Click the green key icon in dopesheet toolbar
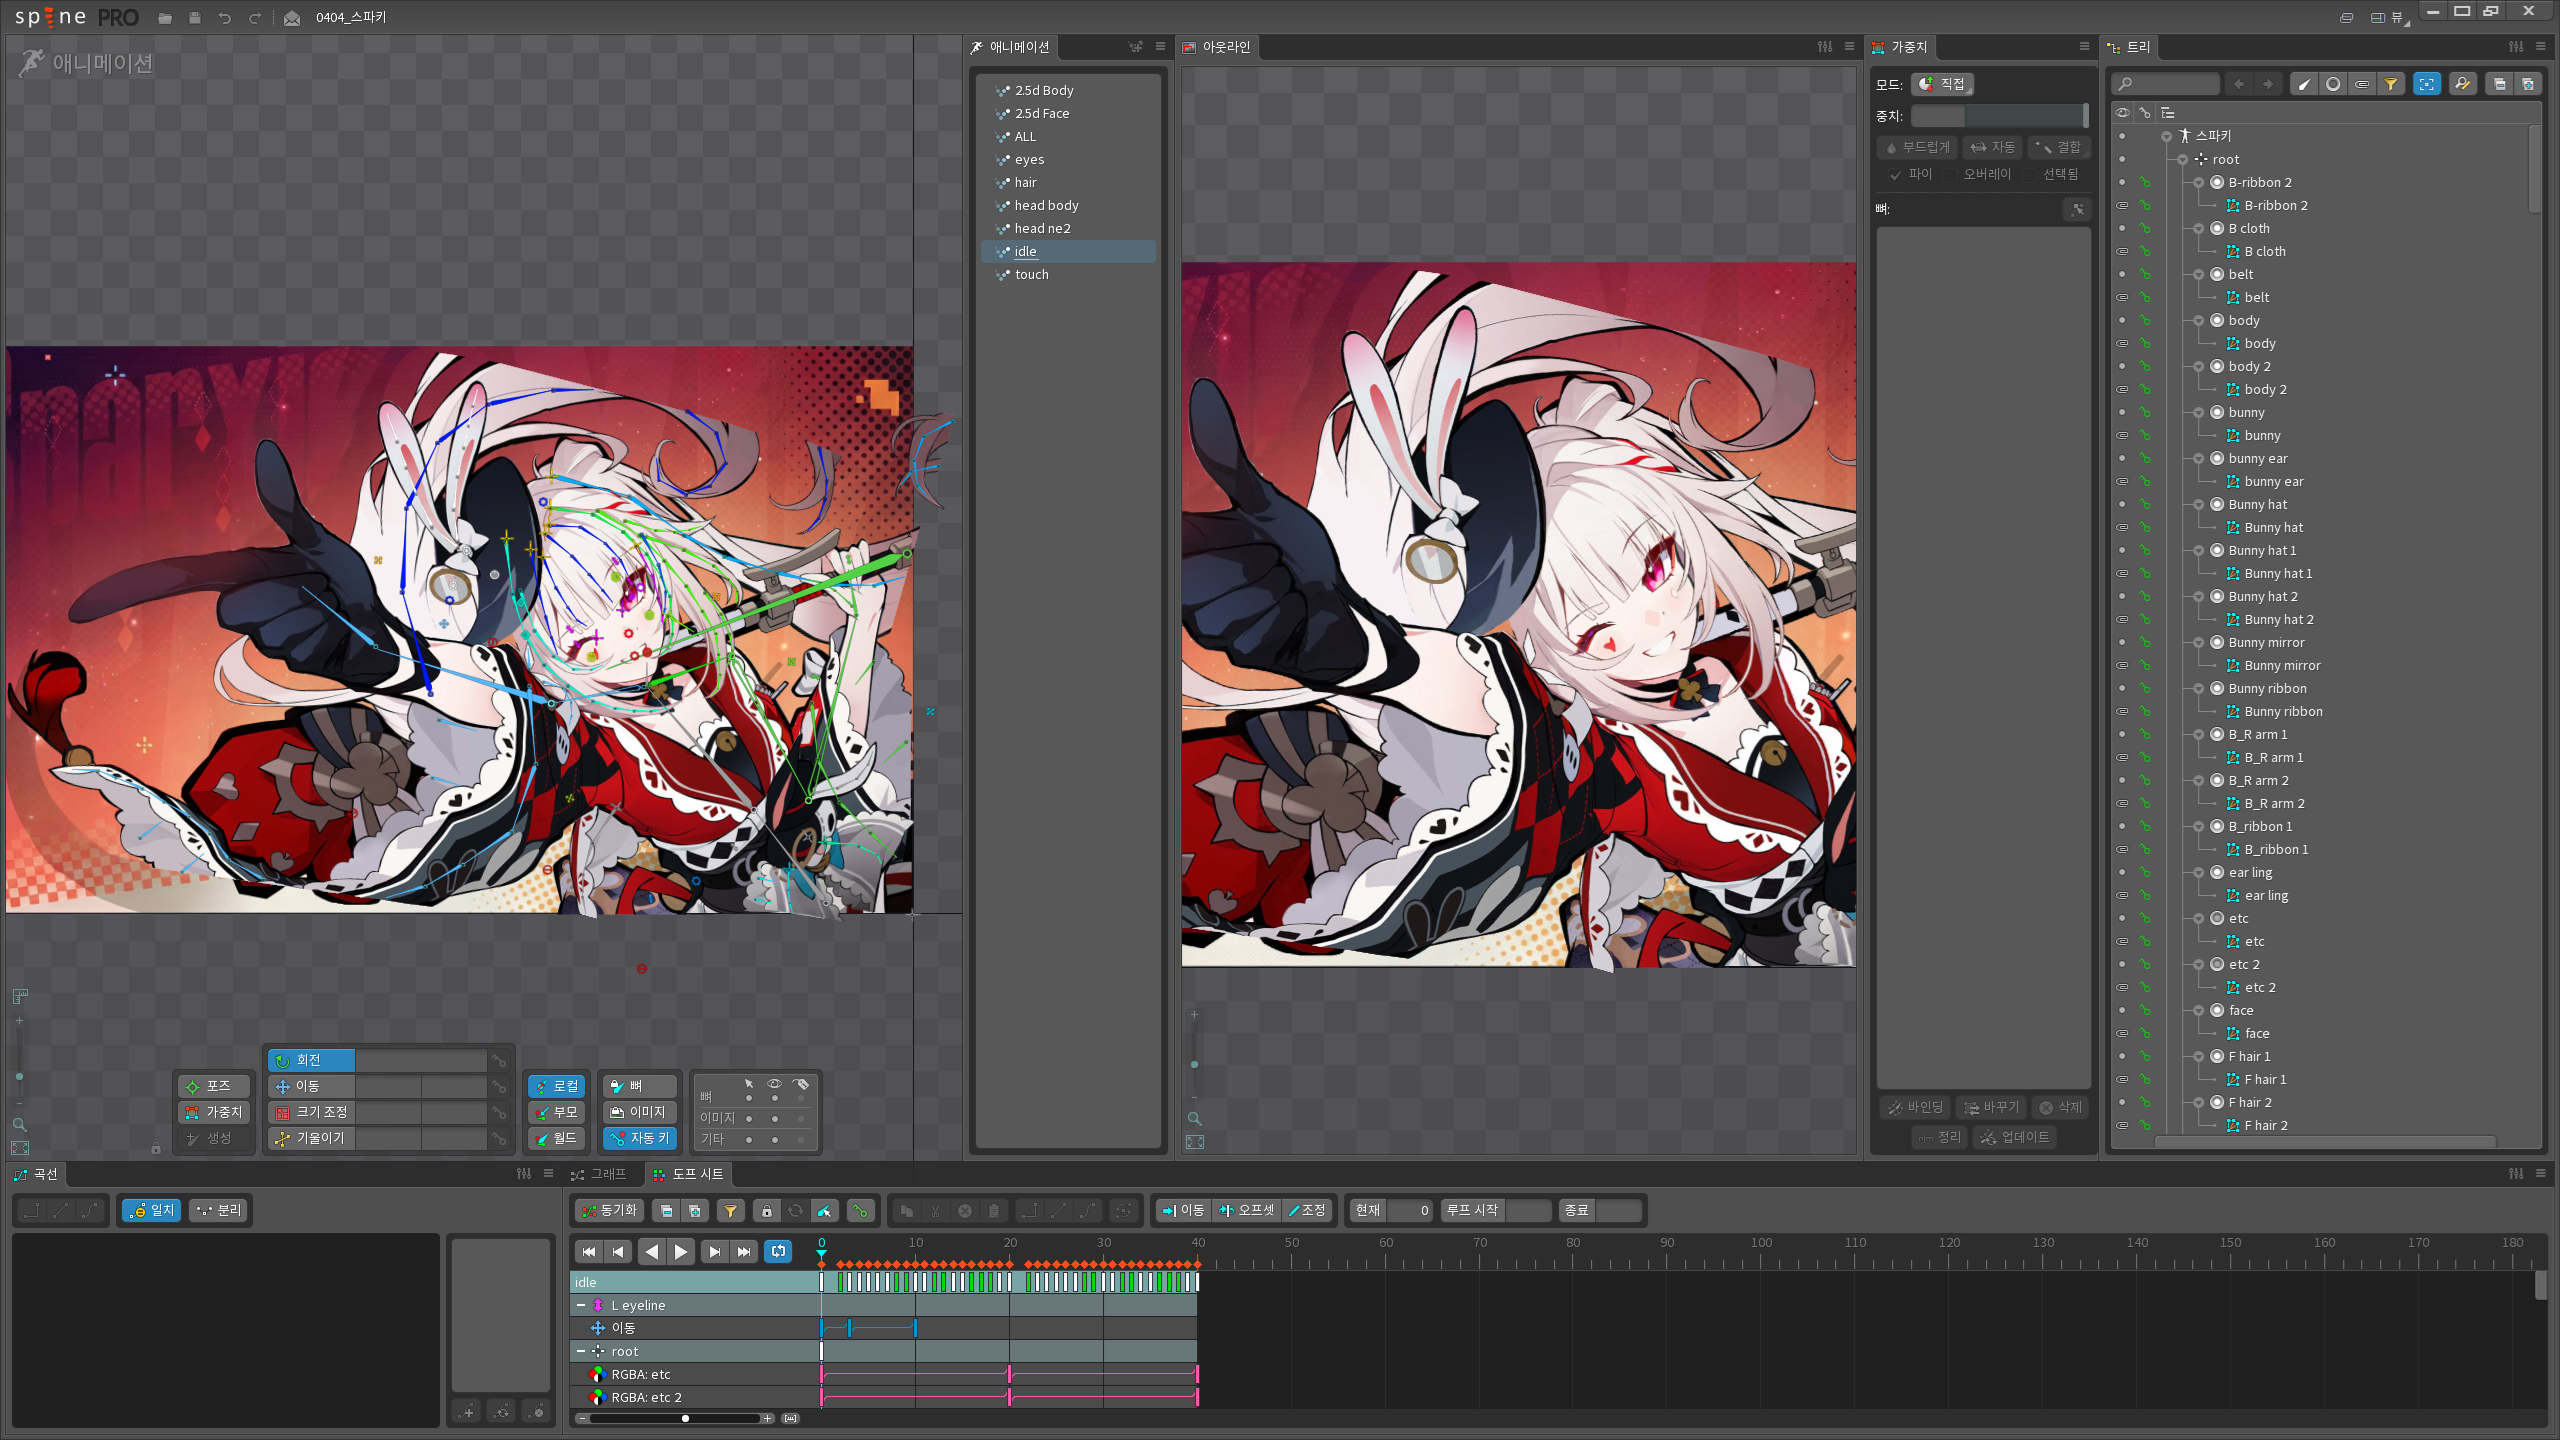 pyautogui.click(x=859, y=1211)
